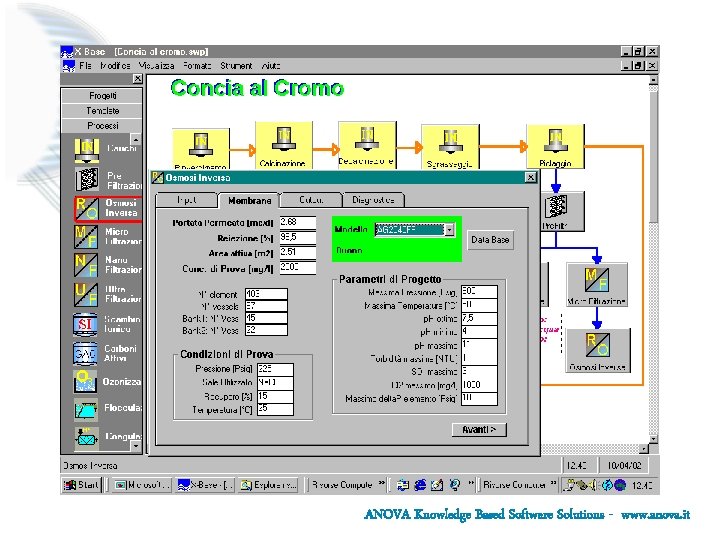The width and height of the screenshot is (720, 540).
Task: Switch to the Membrane tab
Action: 249,200
